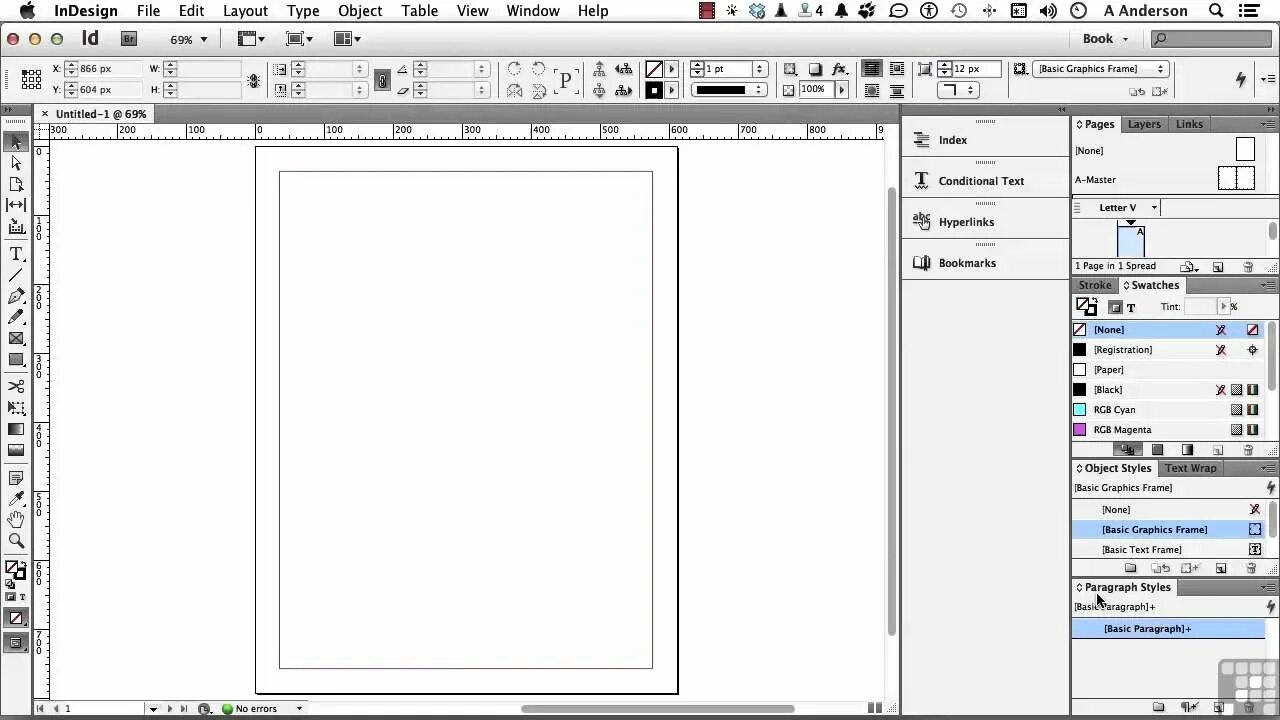Delete the selected swatch with trash icon
The width and height of the screenshot is (1280, 720).
1248,450
